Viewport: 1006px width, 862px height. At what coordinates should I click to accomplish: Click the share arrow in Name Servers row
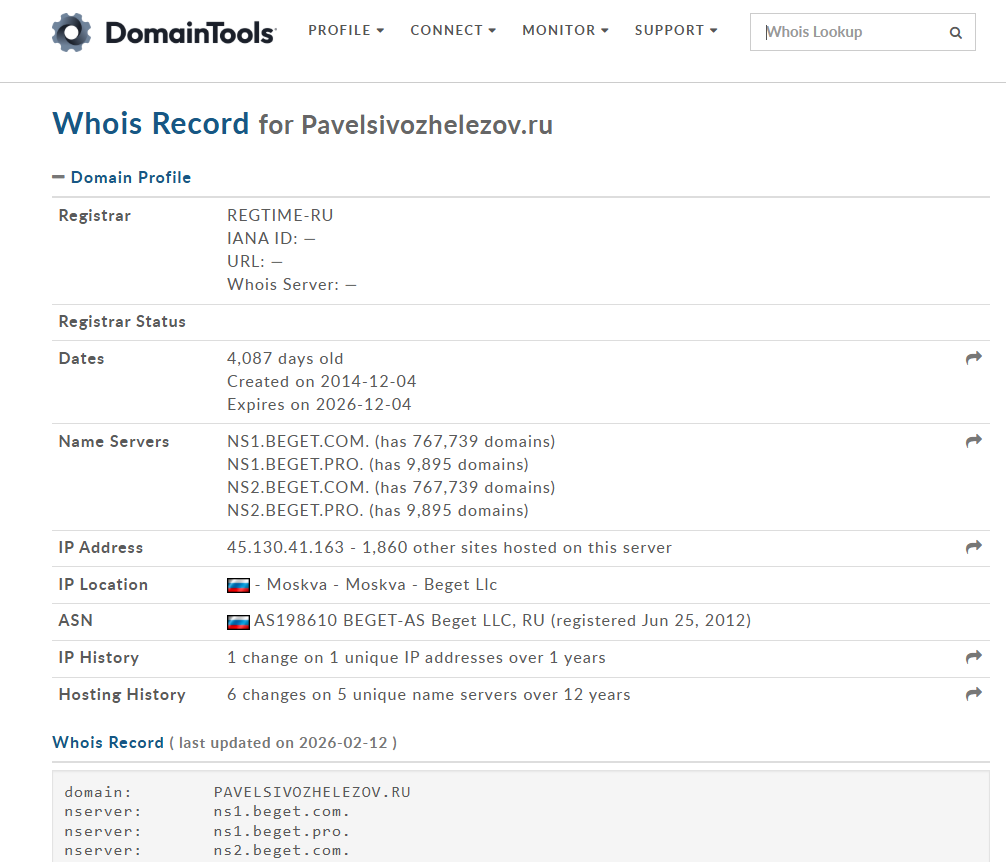[x=973, y=441]
